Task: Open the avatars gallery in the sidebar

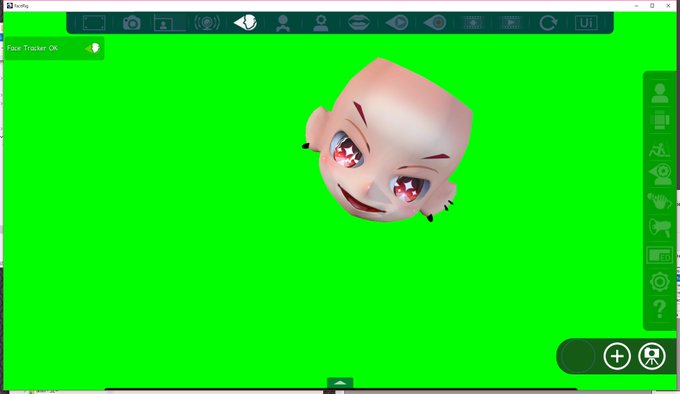Action: tap(660, 93)
